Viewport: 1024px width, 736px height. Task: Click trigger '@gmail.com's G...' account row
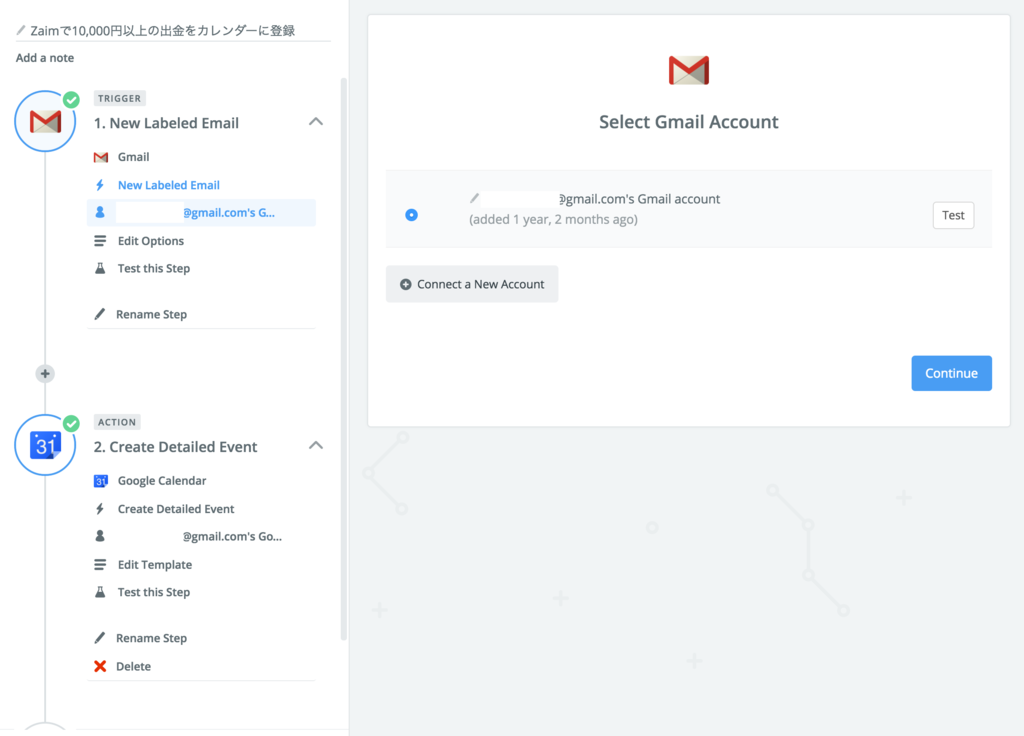(x=201, y=213)
